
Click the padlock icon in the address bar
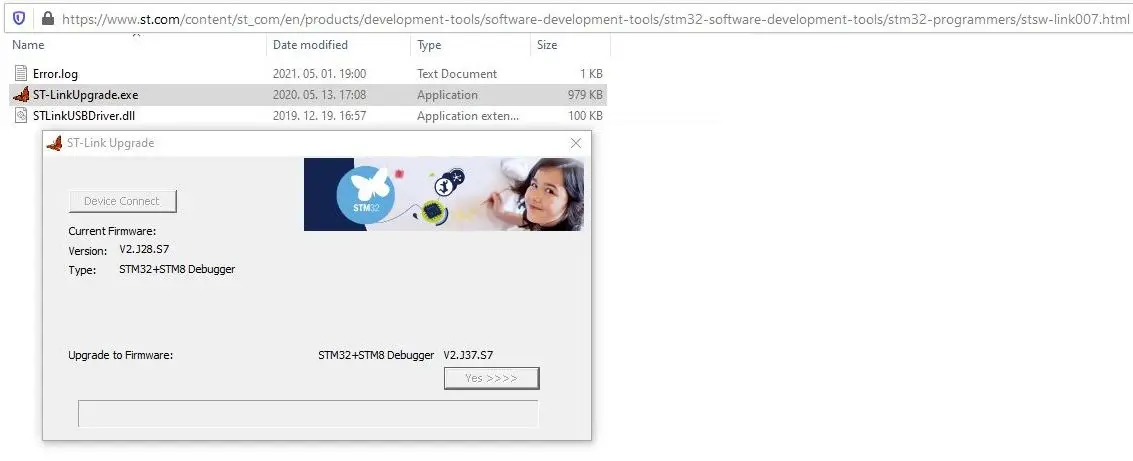(48, 18)
